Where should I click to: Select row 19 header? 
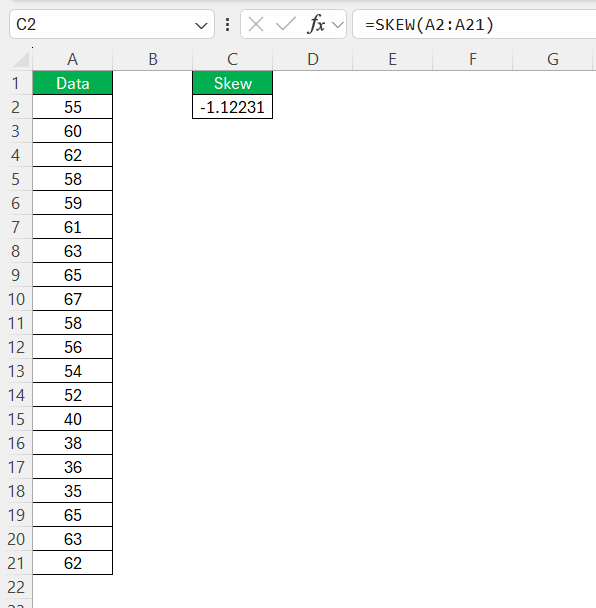click(x=16, y=515)
